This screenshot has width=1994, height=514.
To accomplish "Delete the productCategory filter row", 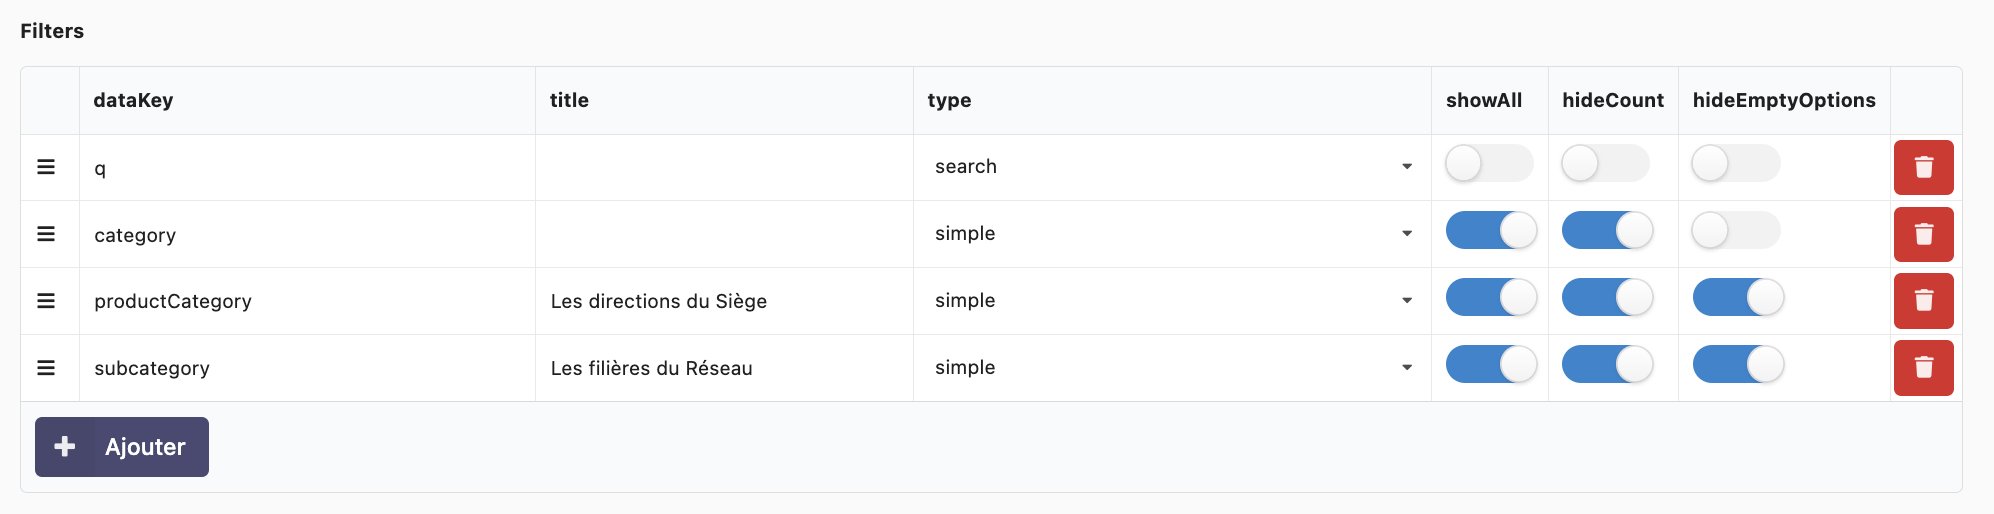I will pyautogui.click(x=1923, y=301).
